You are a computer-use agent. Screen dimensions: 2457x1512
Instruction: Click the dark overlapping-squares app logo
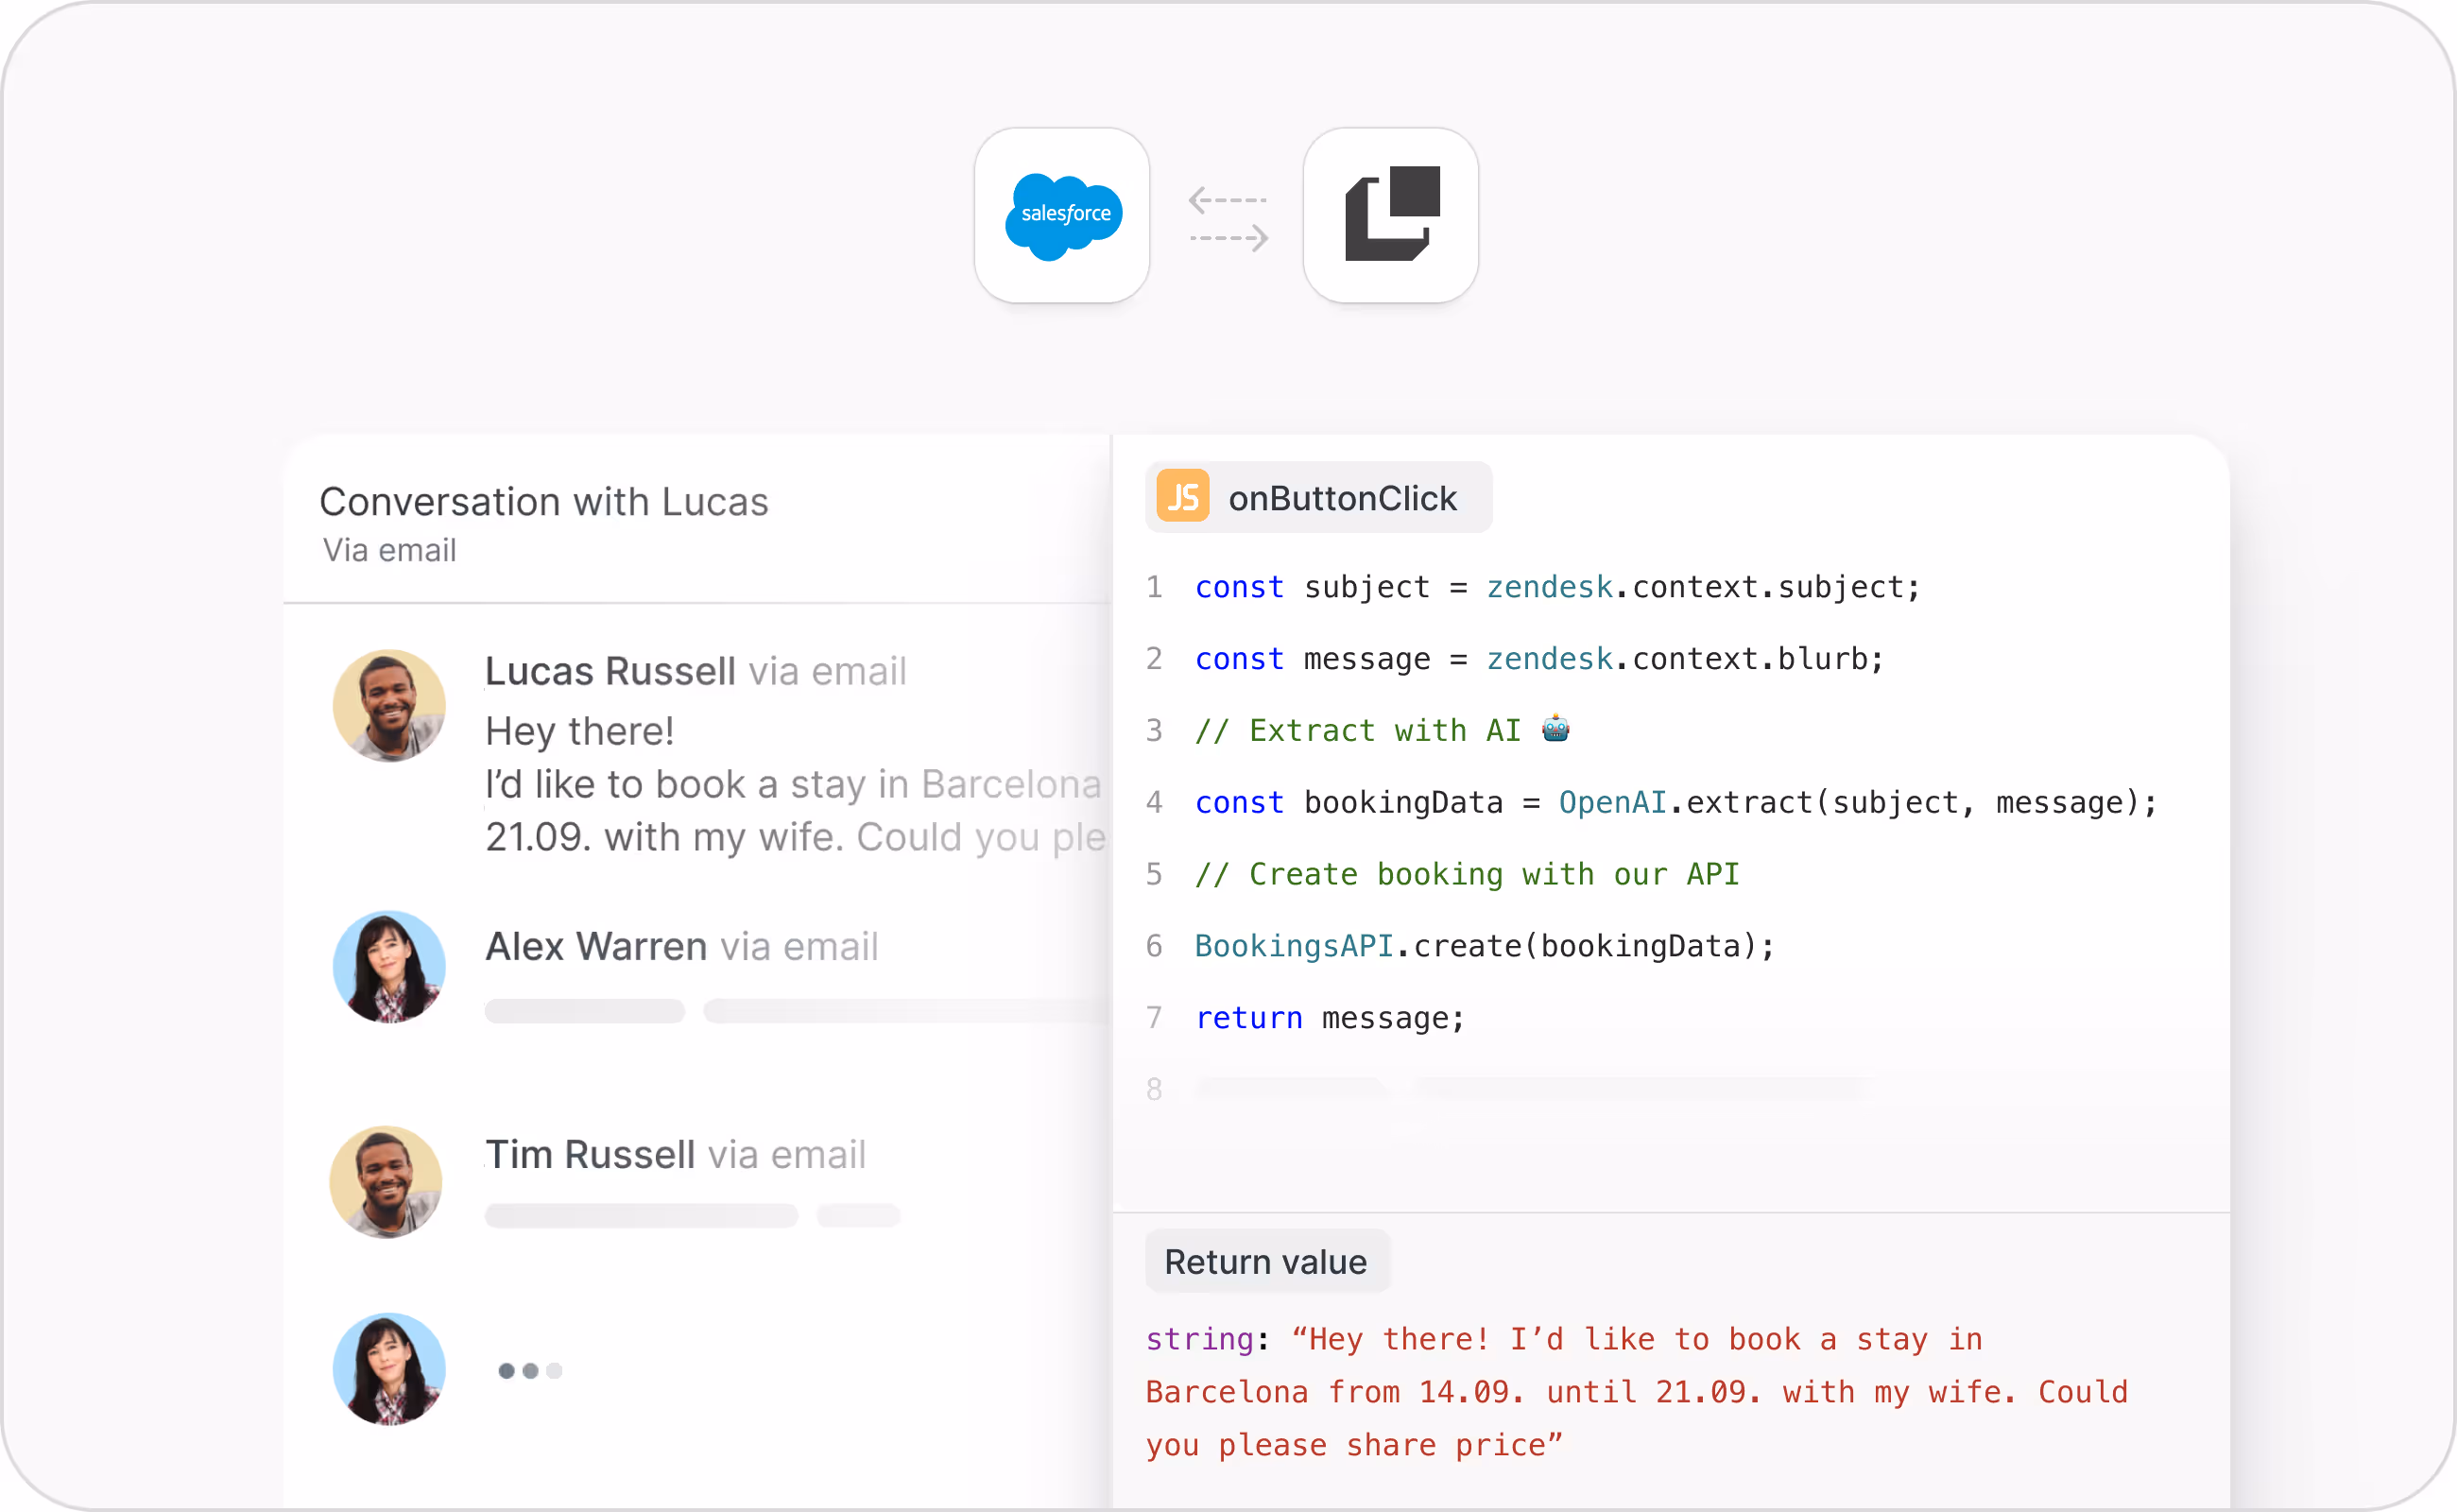(x=1391, y=215)
